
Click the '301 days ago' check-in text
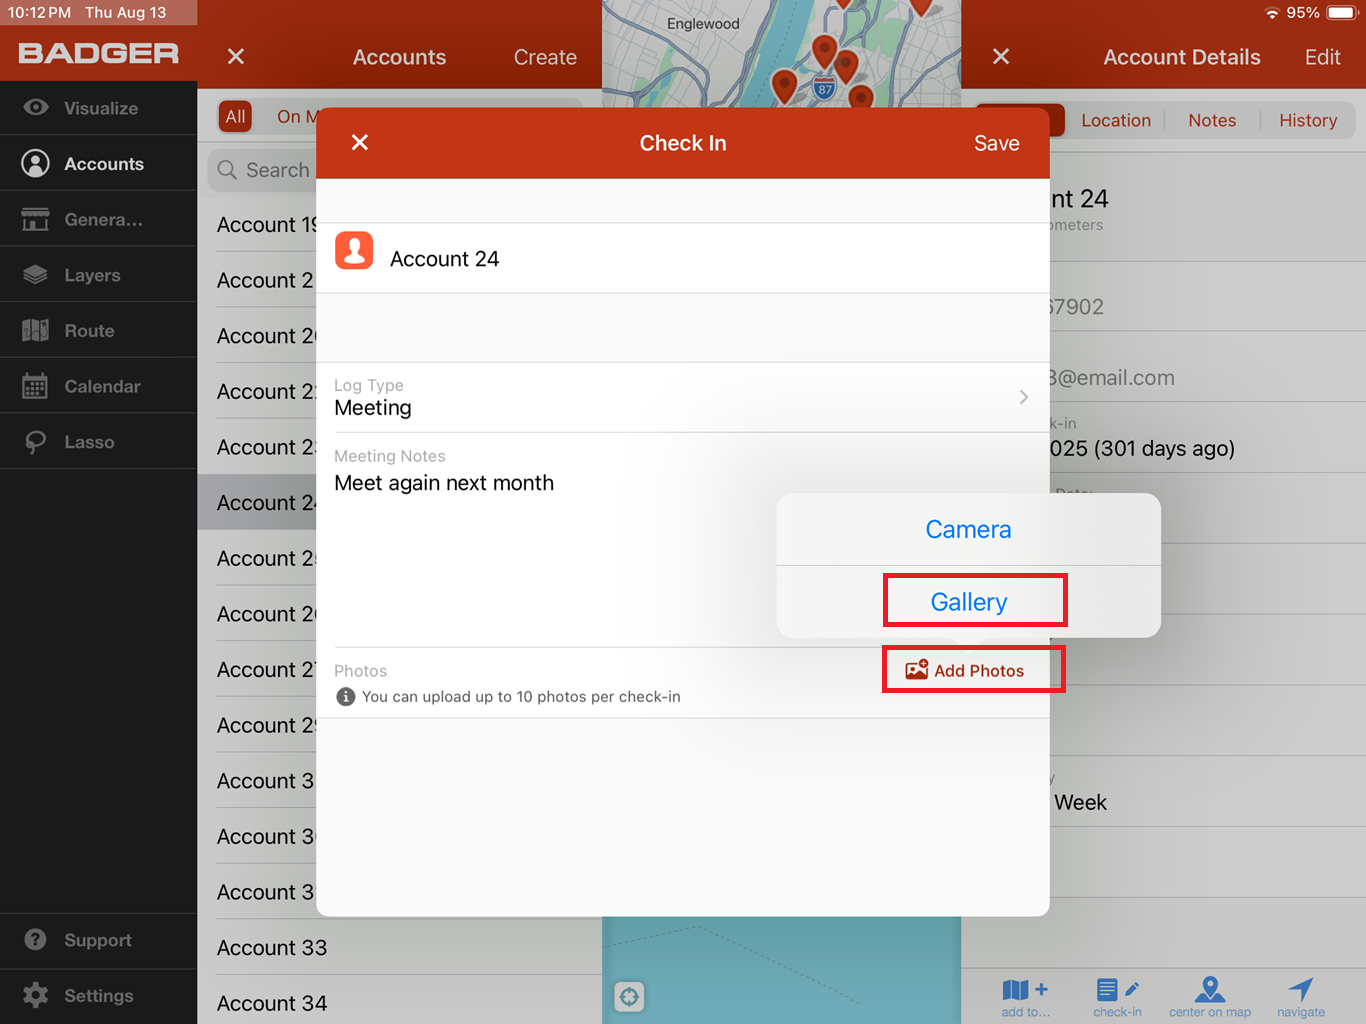[x=1165, y=448]
